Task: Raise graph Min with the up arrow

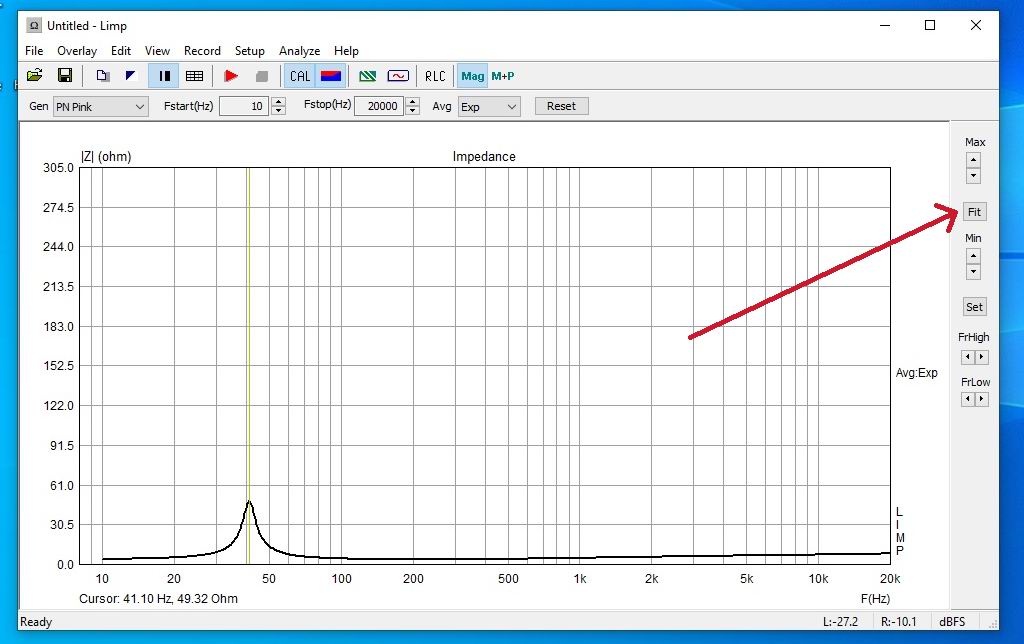Action: coord(973,256)
